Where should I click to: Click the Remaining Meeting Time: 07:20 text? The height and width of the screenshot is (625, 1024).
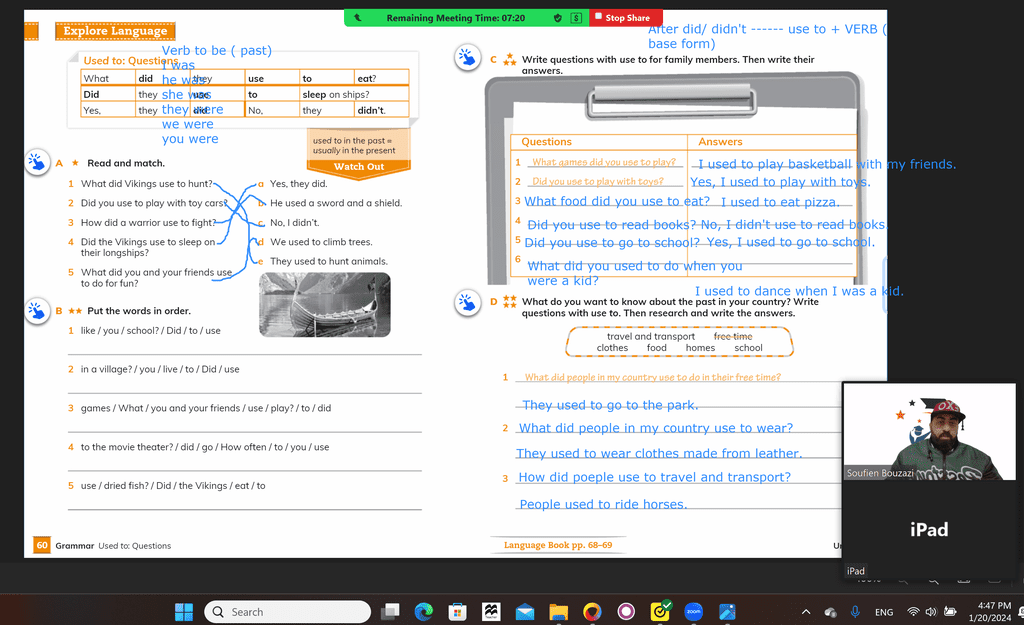(x=455, y=18)
